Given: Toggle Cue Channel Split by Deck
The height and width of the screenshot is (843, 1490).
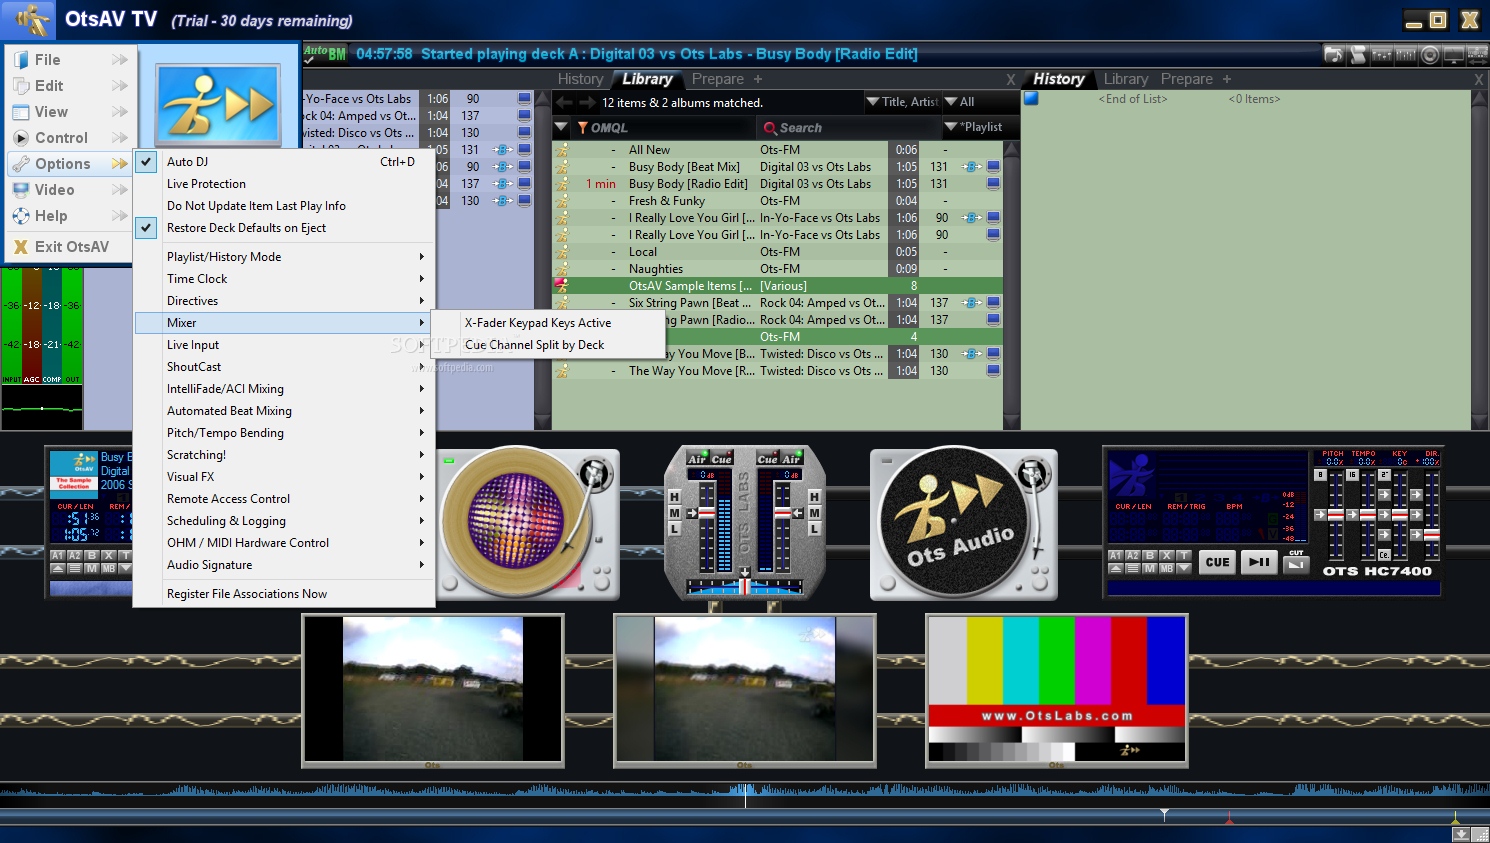Looking at the screenshot, I should 548,345.
